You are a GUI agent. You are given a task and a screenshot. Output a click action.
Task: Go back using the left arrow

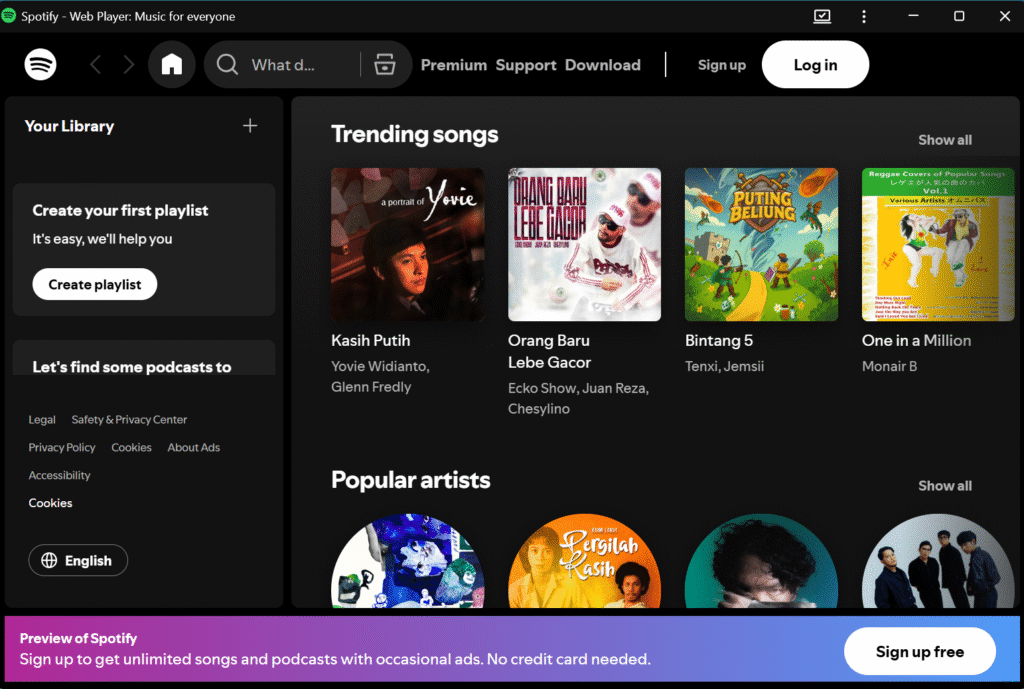[x=96, y=65]
